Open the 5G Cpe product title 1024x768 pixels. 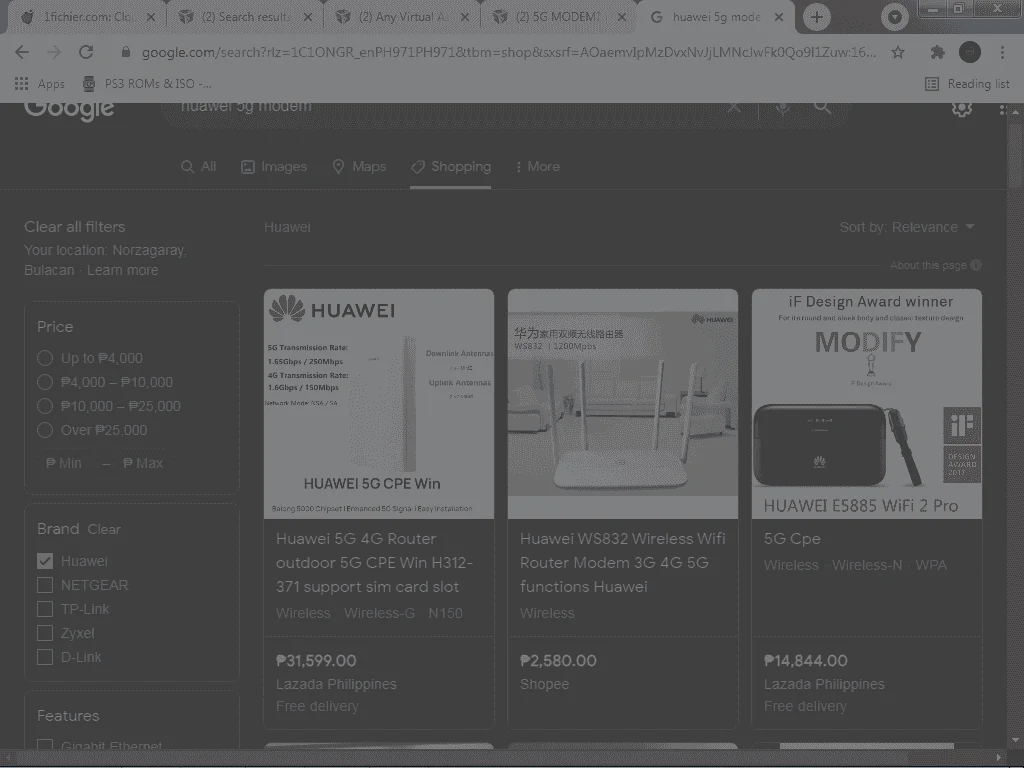(792, 539)
